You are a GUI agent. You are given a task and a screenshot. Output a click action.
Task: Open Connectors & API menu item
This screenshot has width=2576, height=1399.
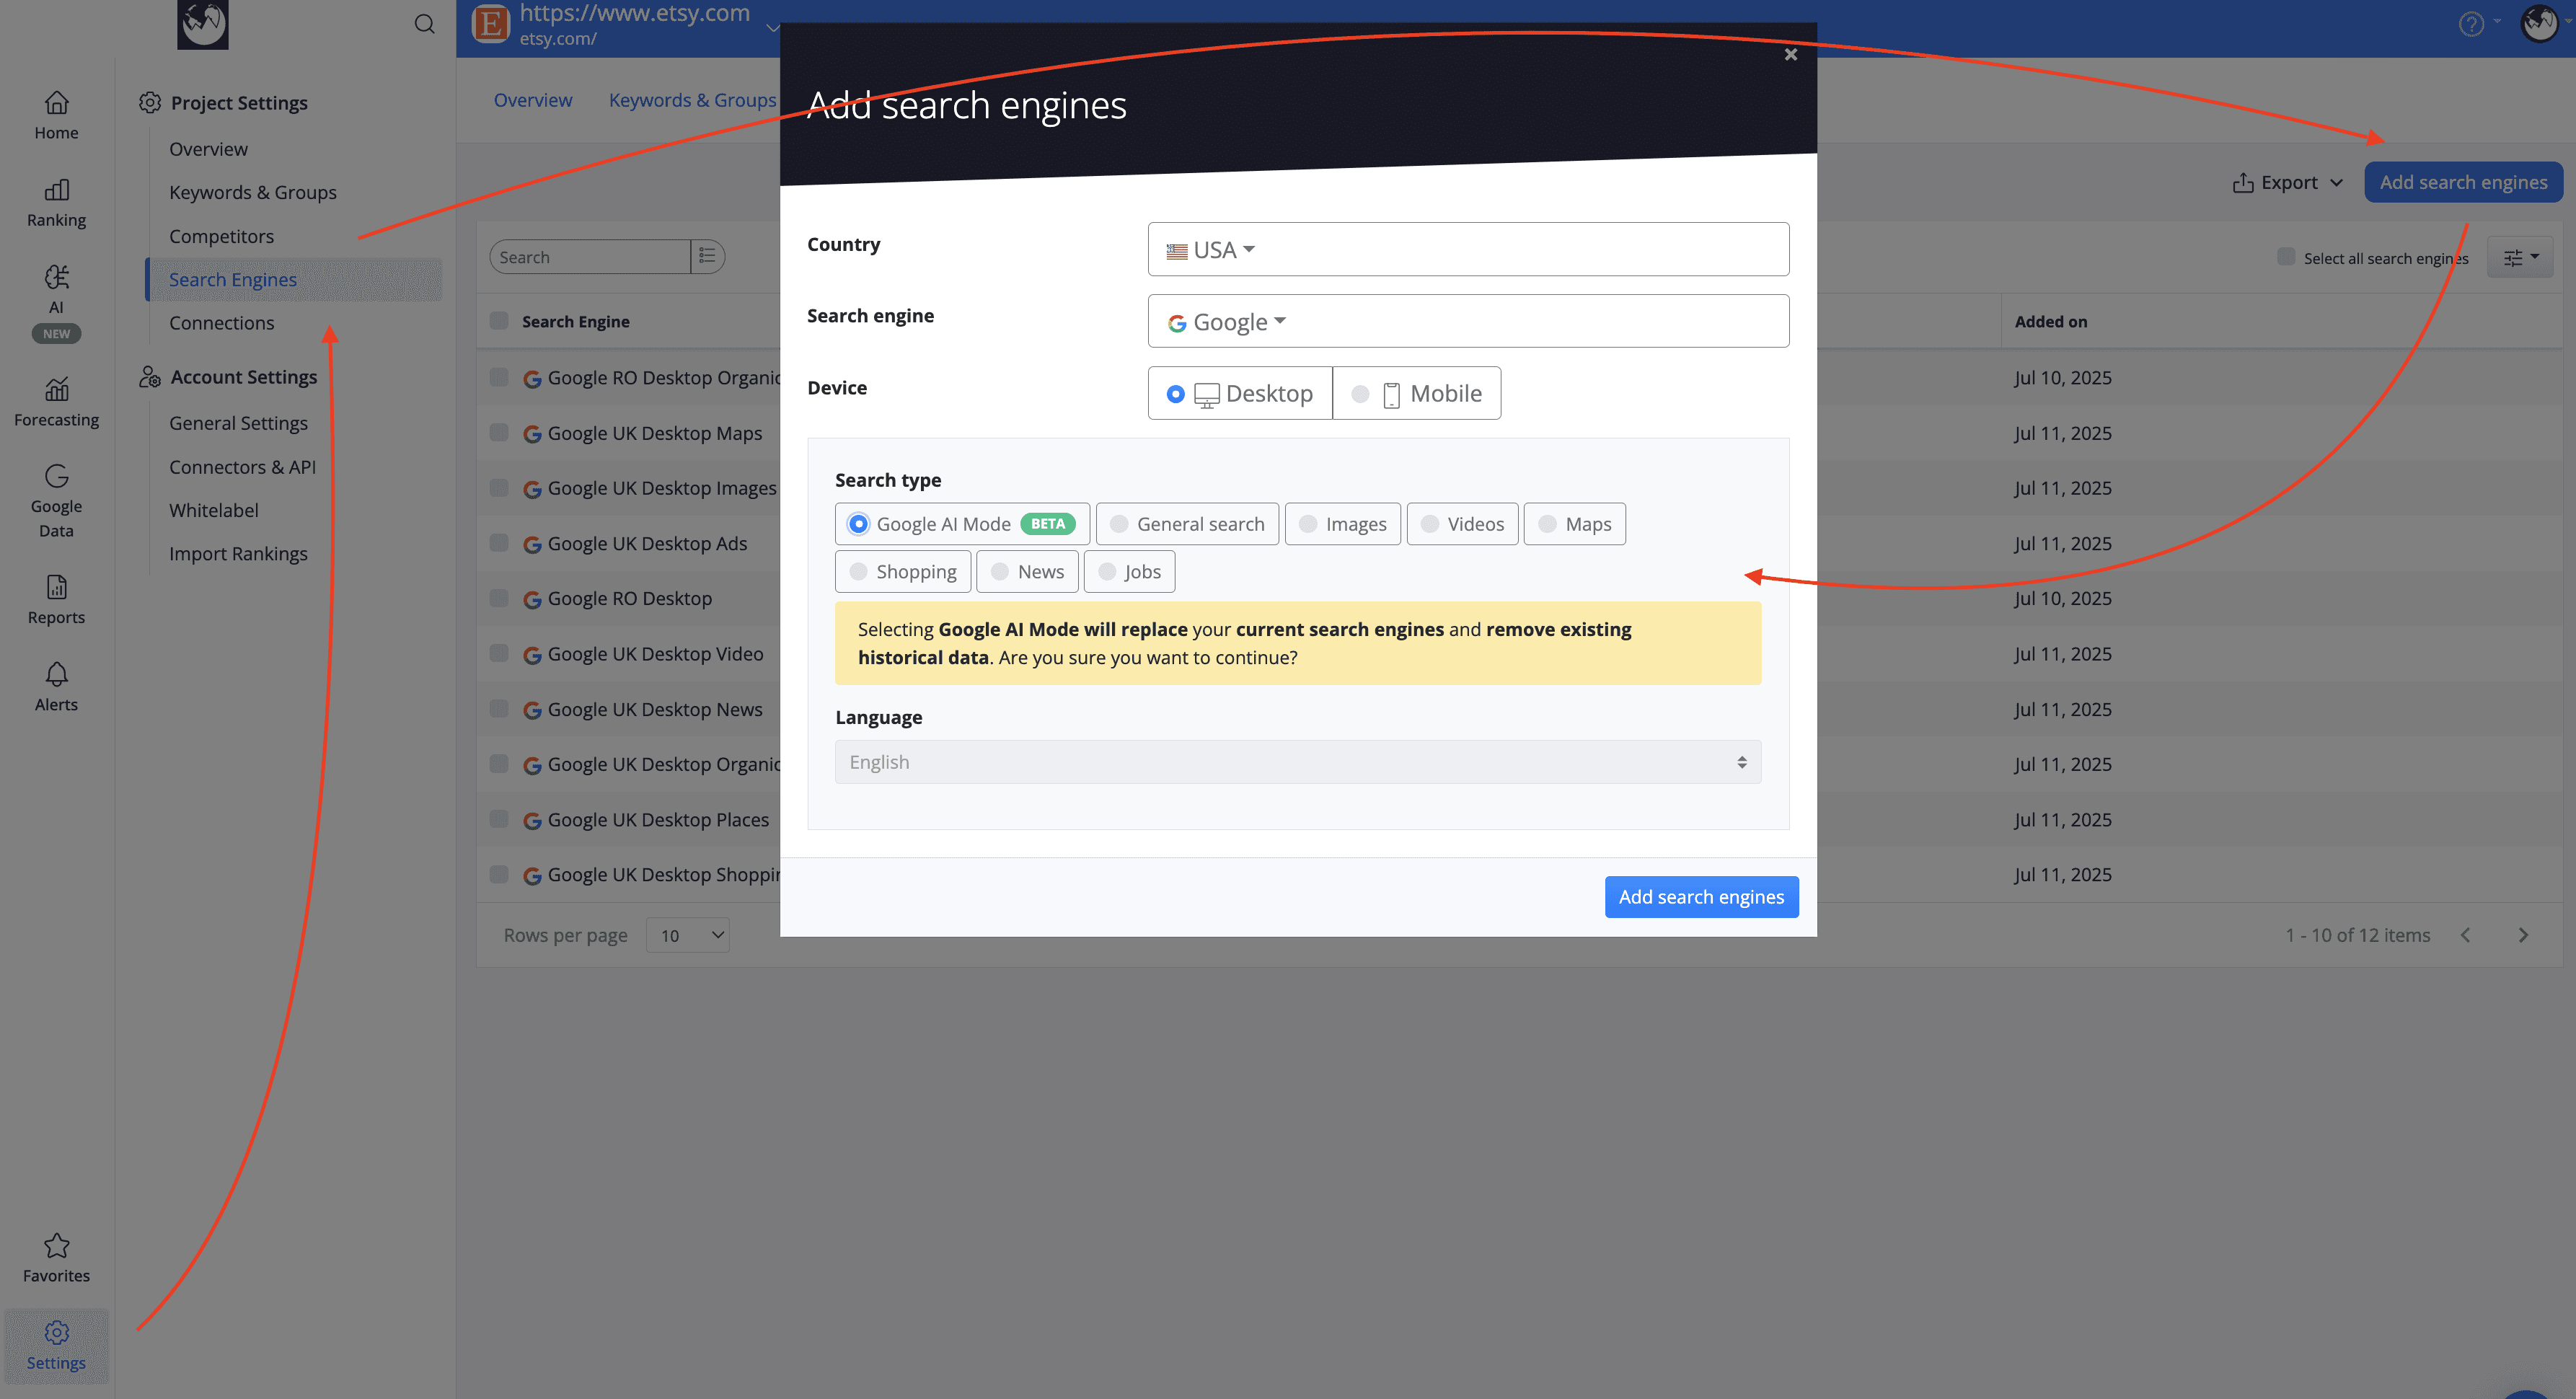point(242,467)
